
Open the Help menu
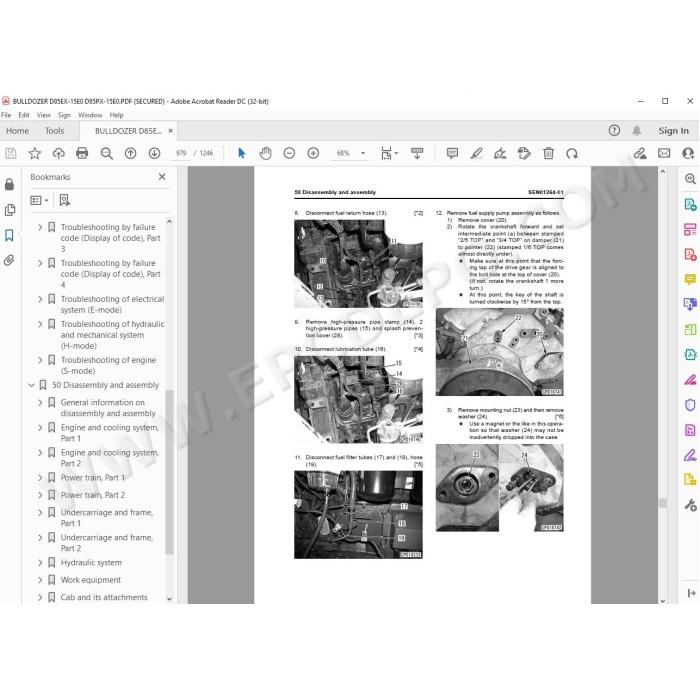click(116, 115)
